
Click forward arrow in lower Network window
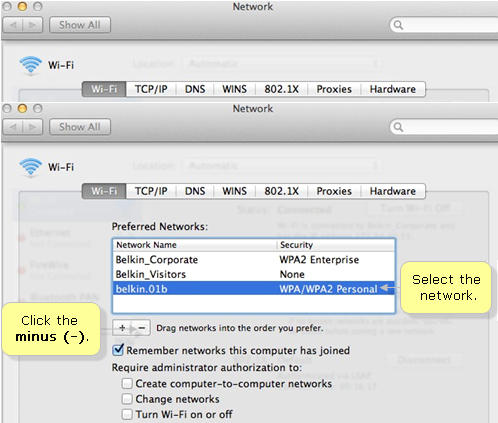[x=33, y=127]
